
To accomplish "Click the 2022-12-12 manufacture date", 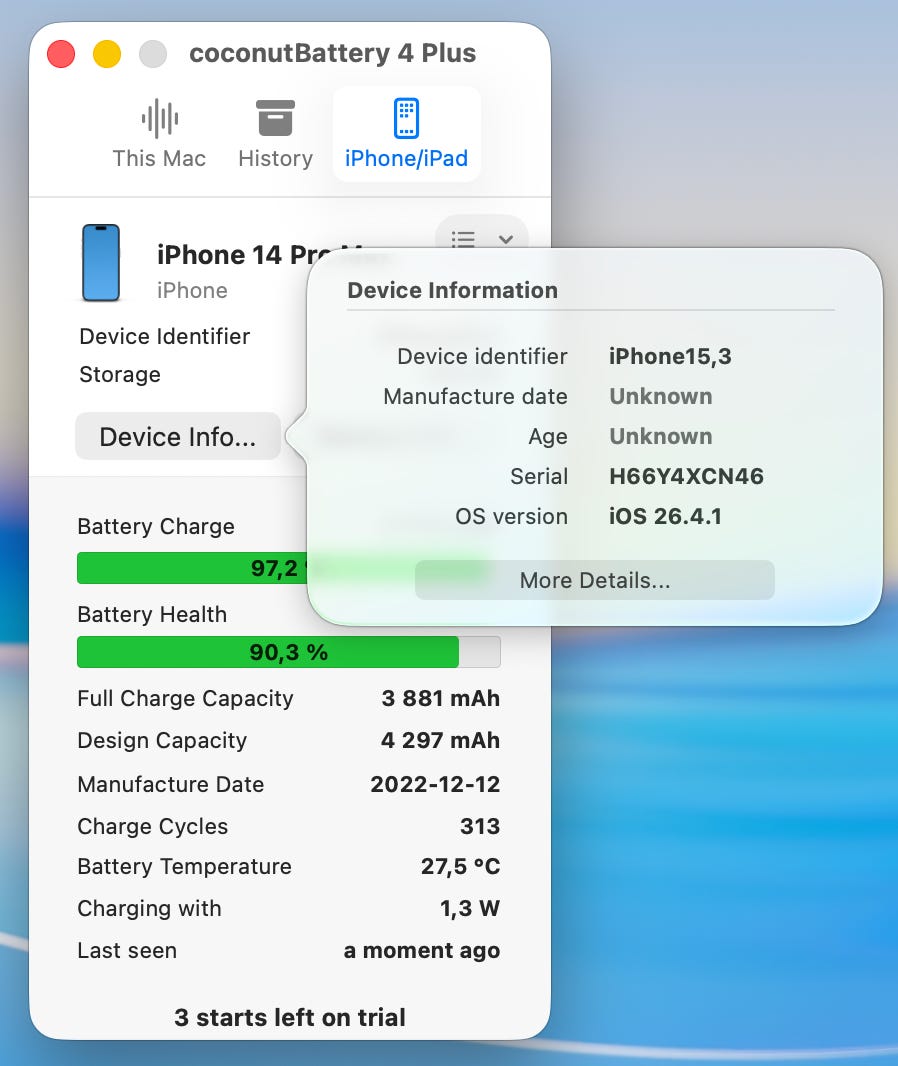I will click(435, 784).
